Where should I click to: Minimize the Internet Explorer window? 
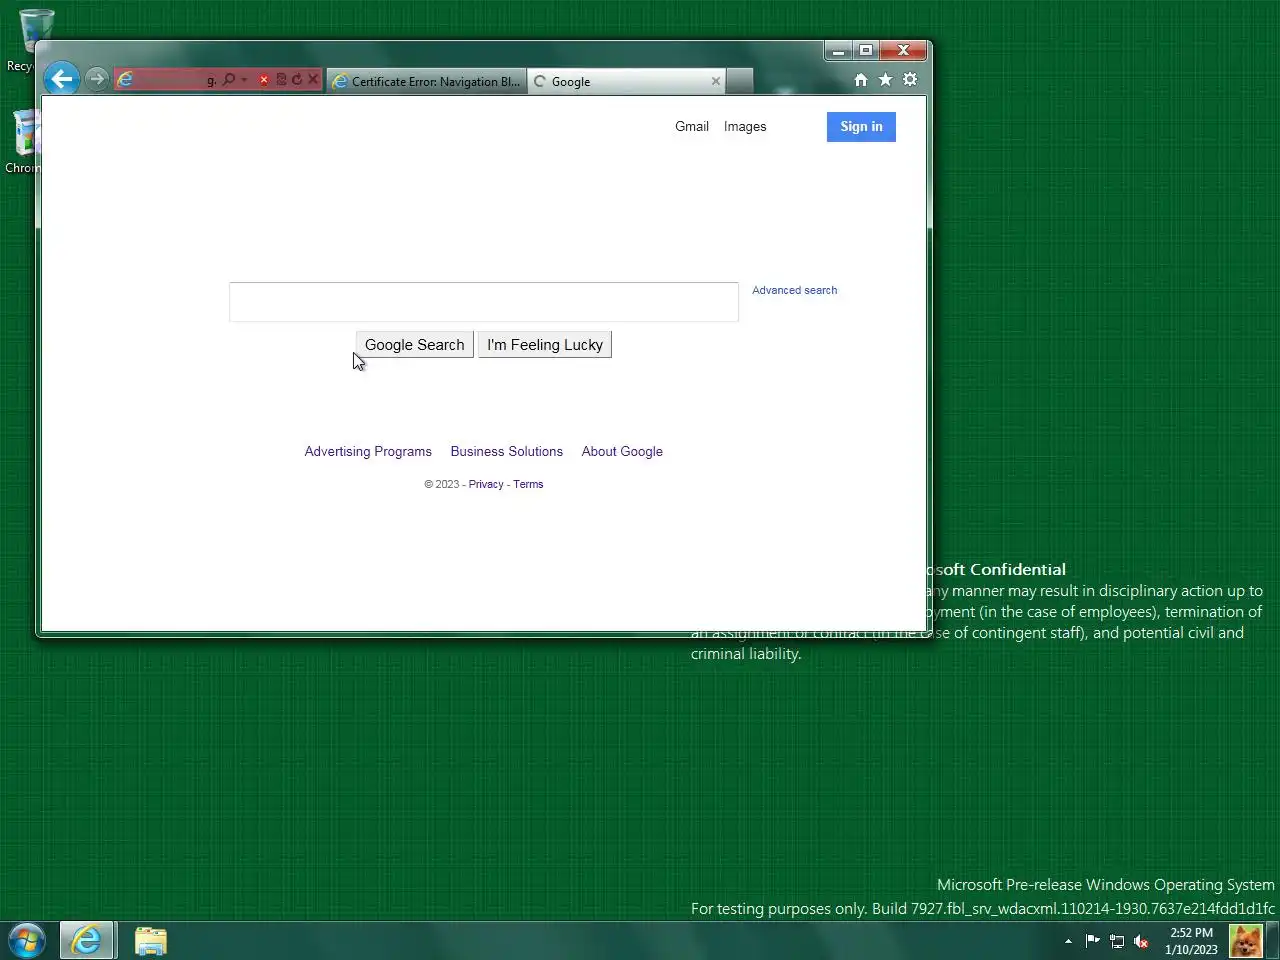839,51
